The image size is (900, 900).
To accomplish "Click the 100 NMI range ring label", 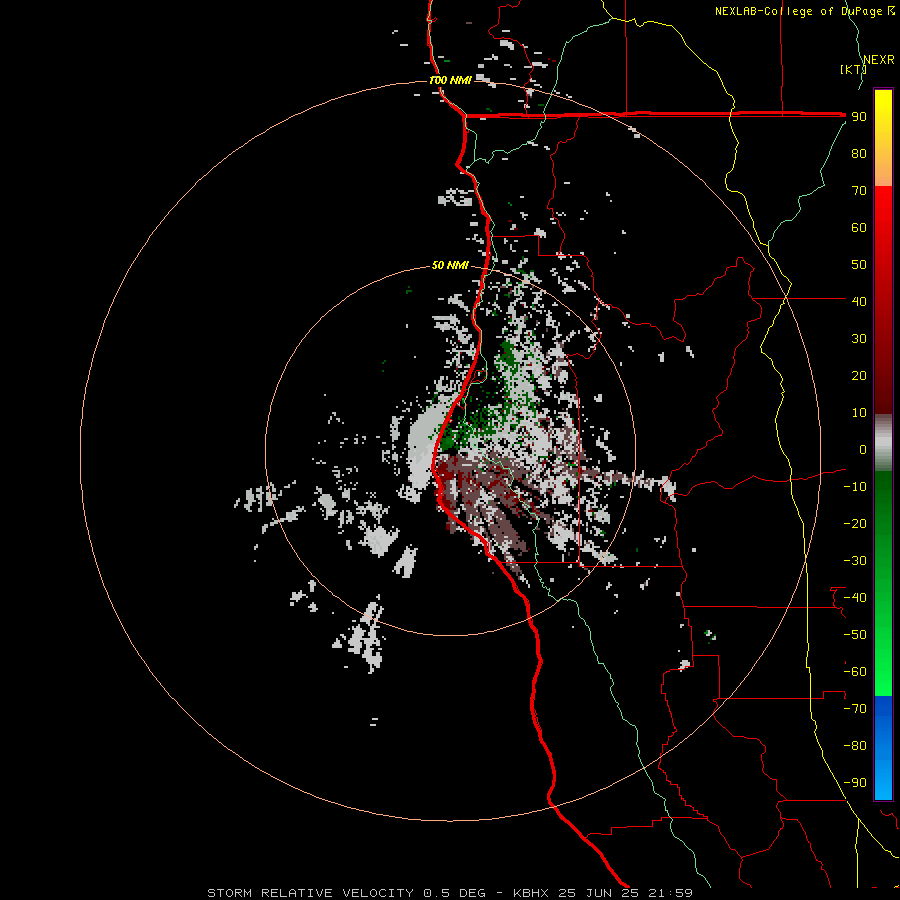I will click(451, 80).
